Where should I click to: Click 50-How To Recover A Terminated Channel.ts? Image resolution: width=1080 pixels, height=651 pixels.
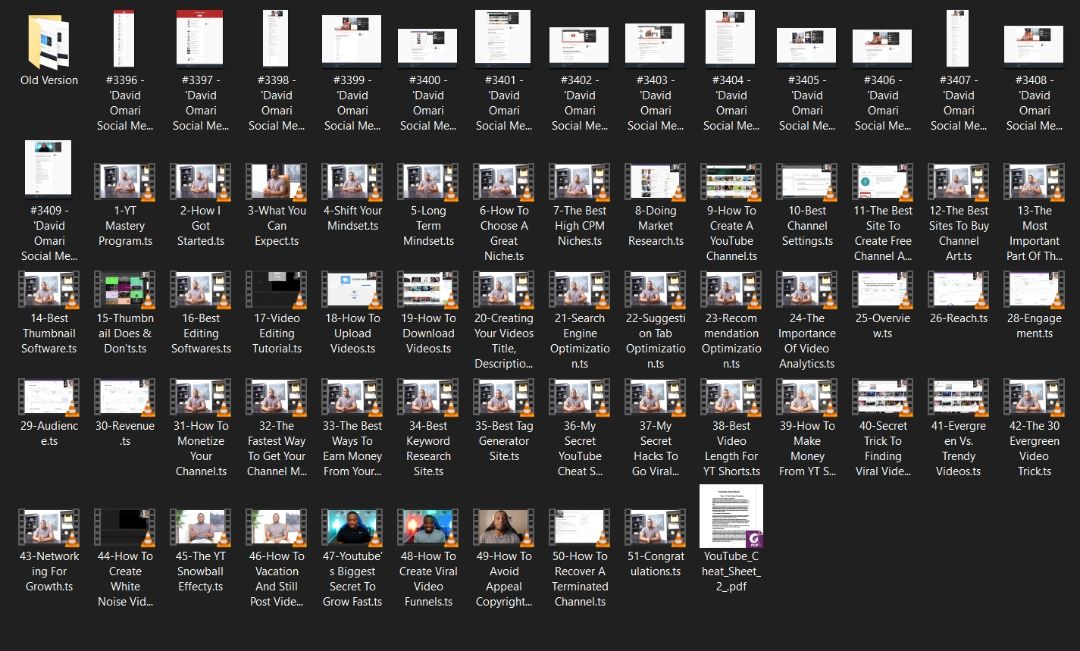click(x=580, y=528)
